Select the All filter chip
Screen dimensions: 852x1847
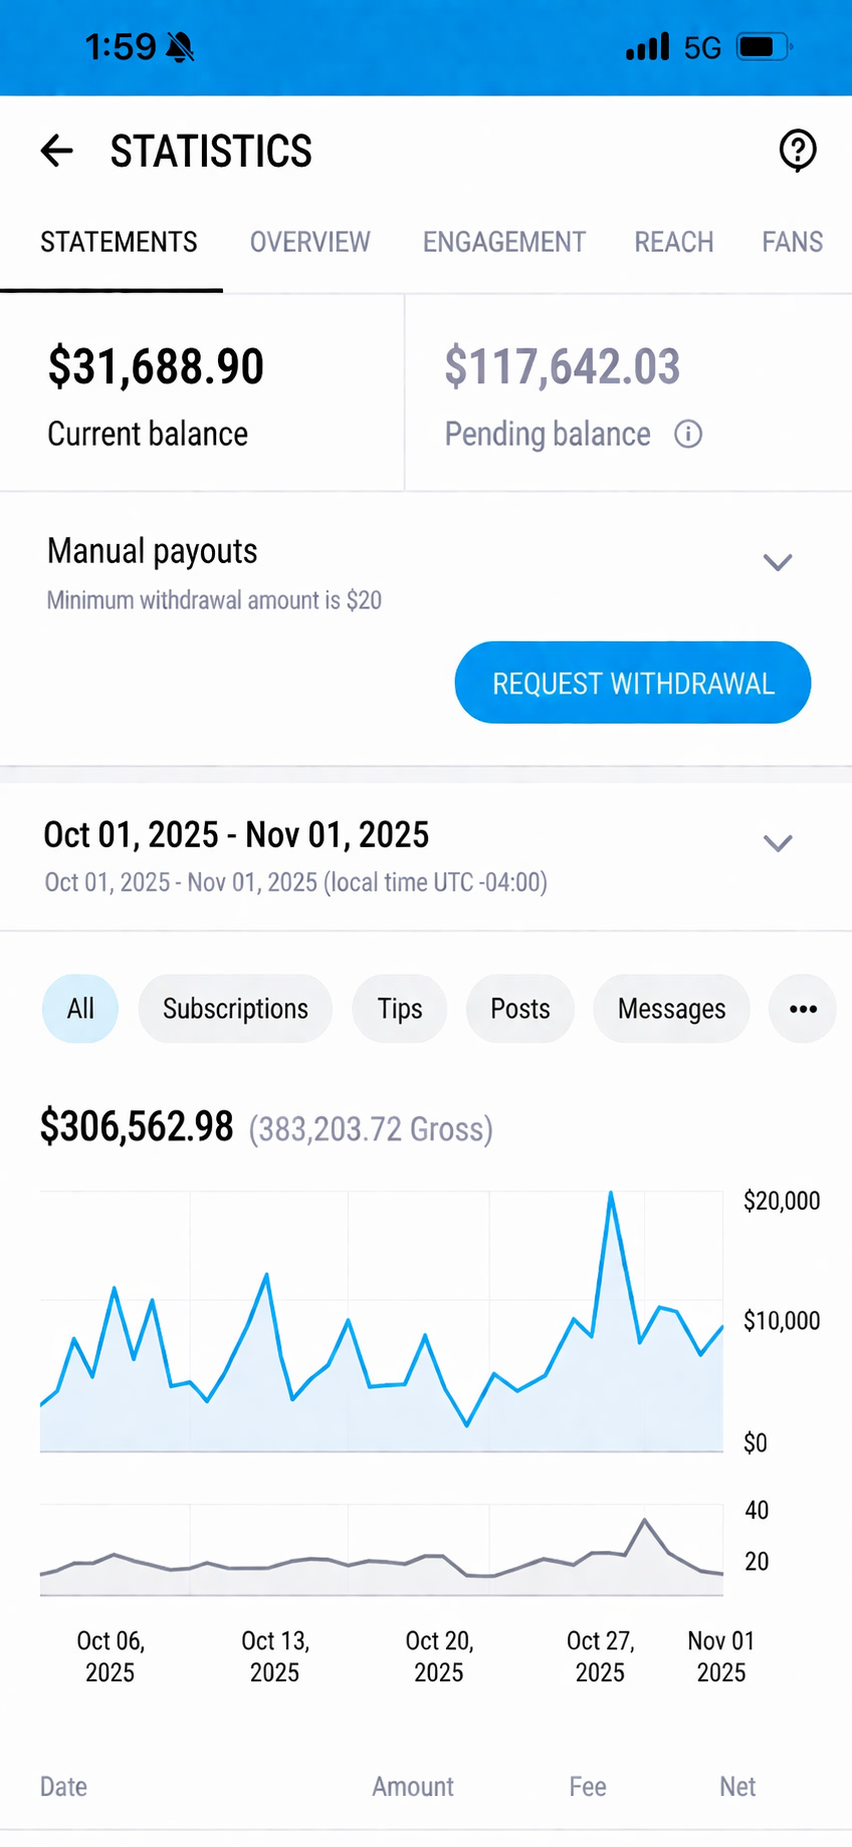[x=80, y=1009]
